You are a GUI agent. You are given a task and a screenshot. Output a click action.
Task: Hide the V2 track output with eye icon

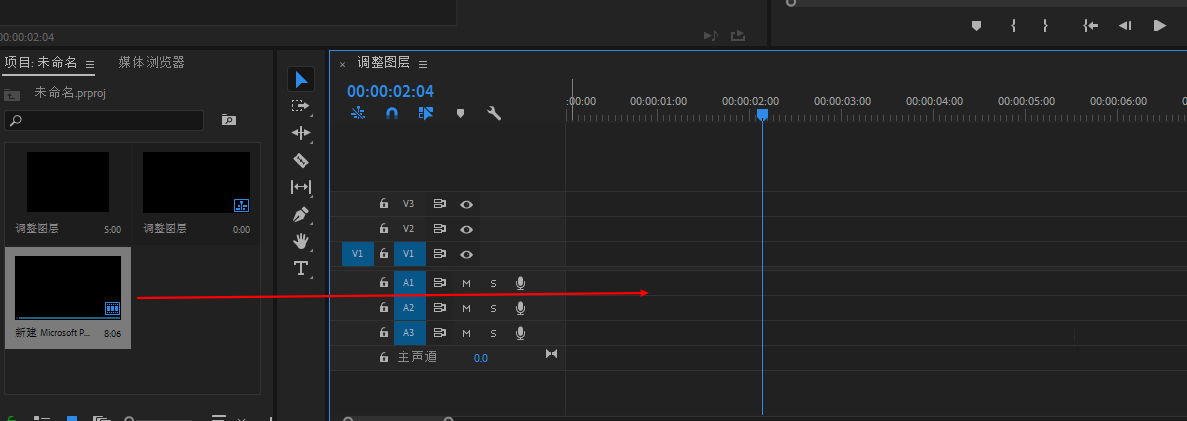tap(466, 229)
